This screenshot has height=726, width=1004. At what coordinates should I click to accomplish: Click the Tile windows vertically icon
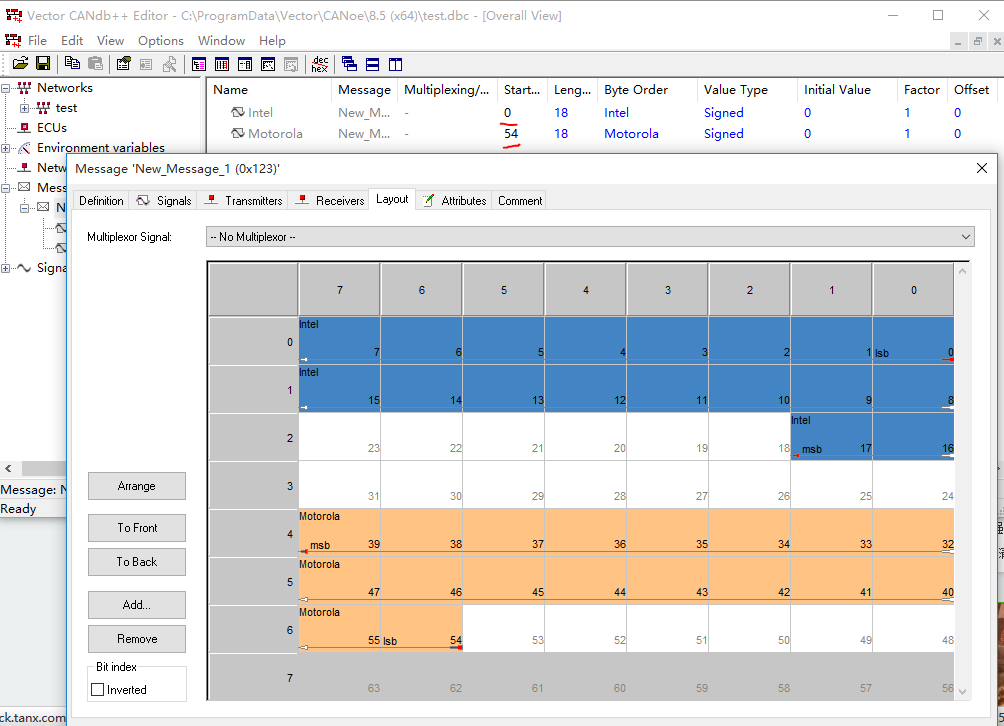click(x=395, y=64)
